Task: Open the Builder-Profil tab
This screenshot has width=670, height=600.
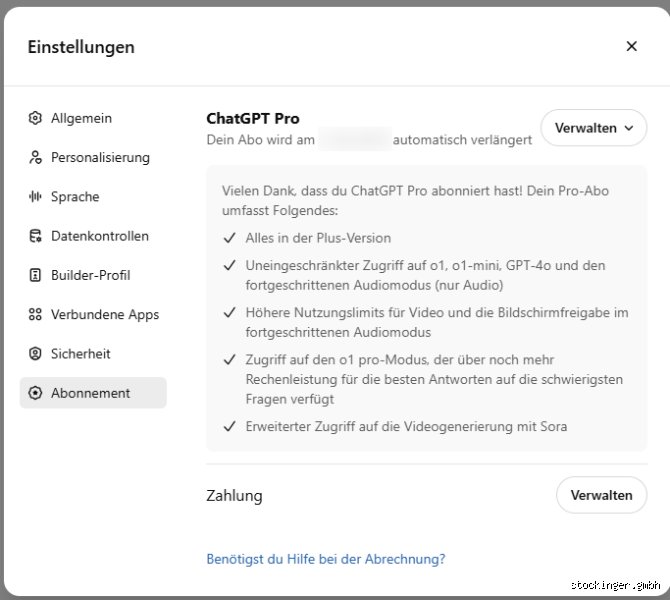Action: [x=93, y=275]
